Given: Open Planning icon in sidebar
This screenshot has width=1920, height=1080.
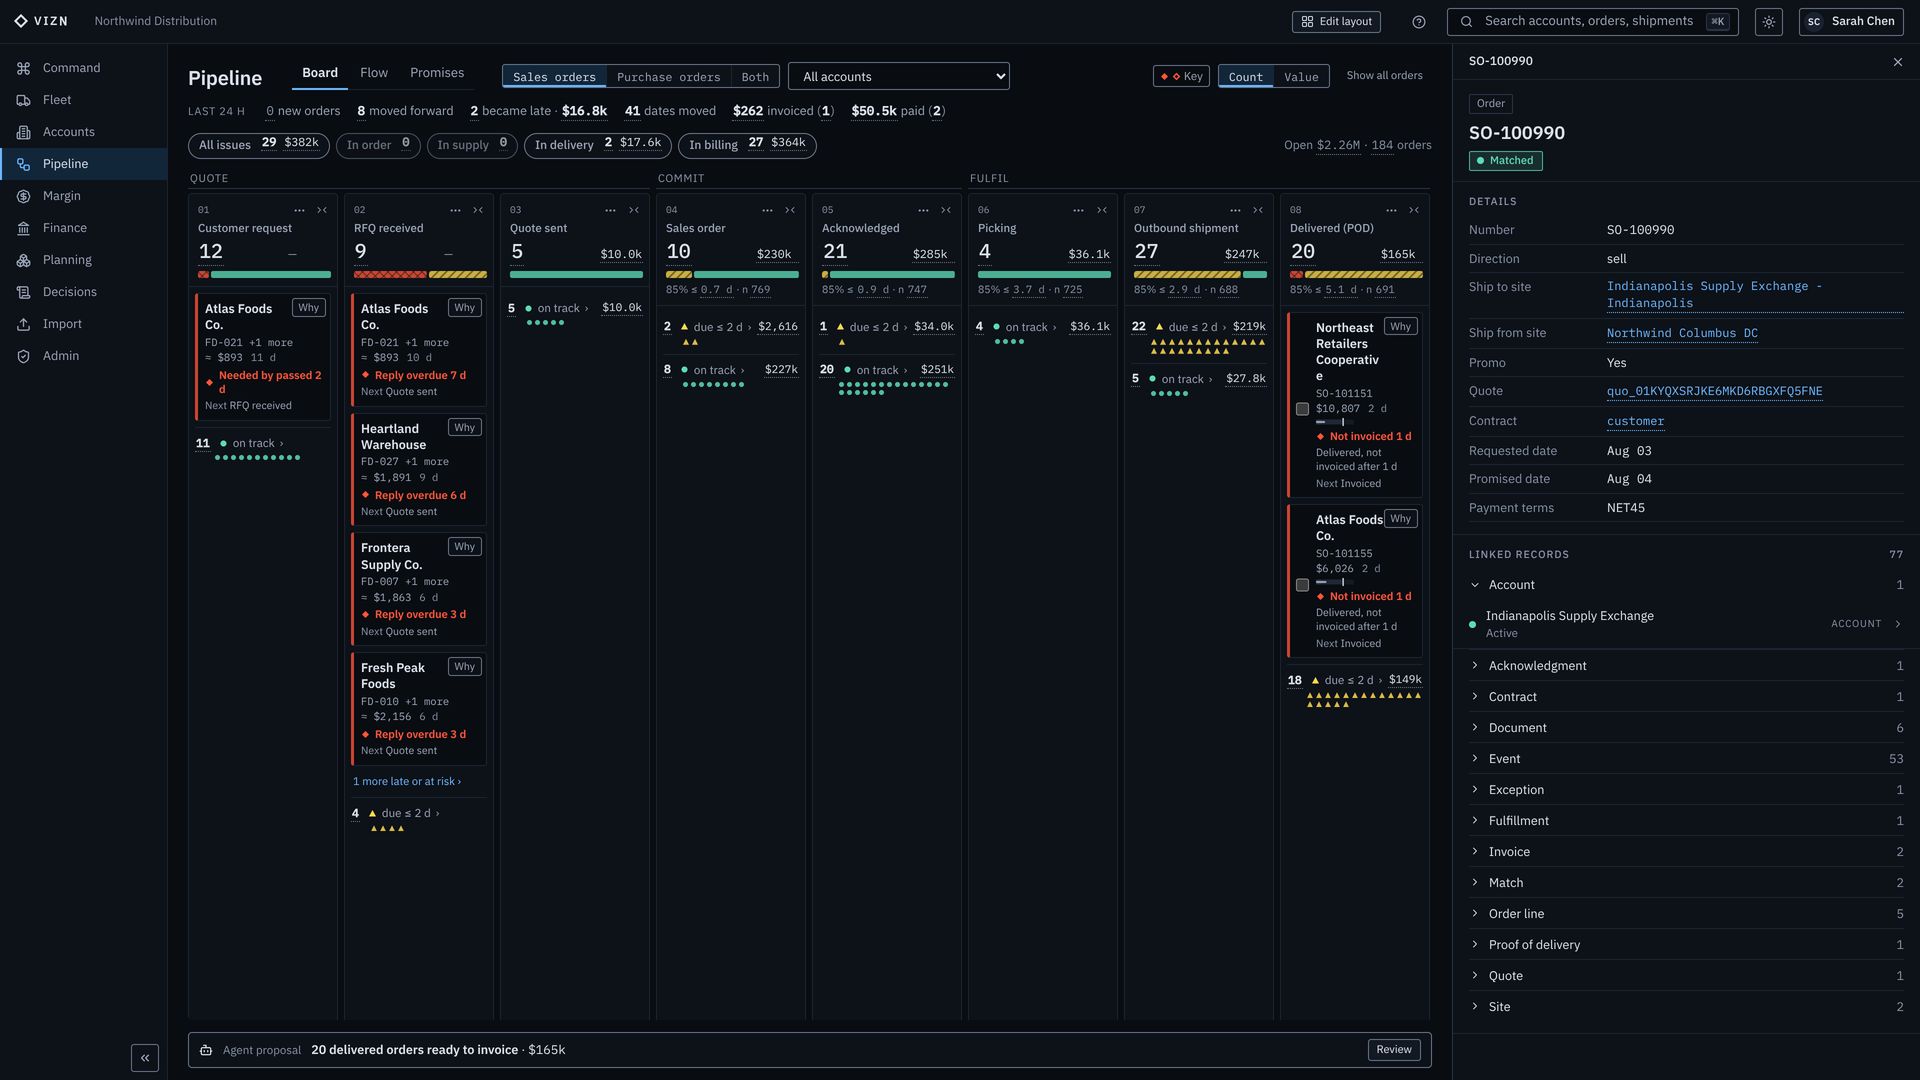Looking at the screenshot, I should pos(23,260).
